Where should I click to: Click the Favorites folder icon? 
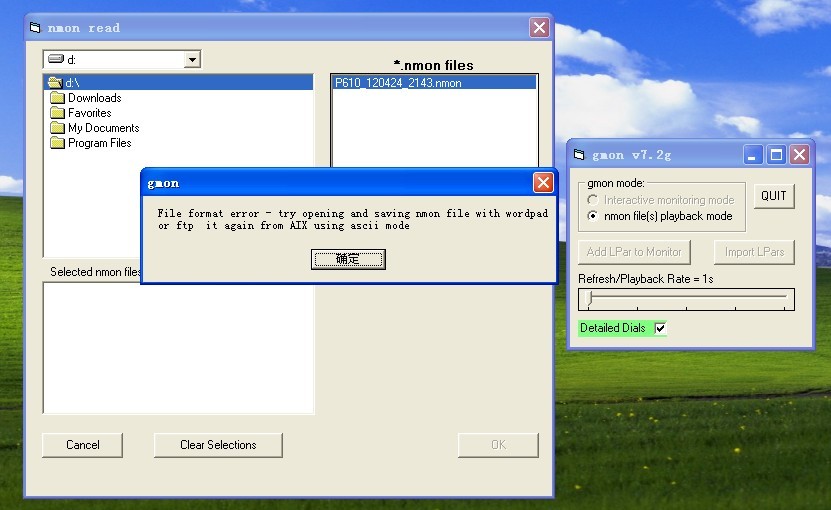click(x=57, y=113)
